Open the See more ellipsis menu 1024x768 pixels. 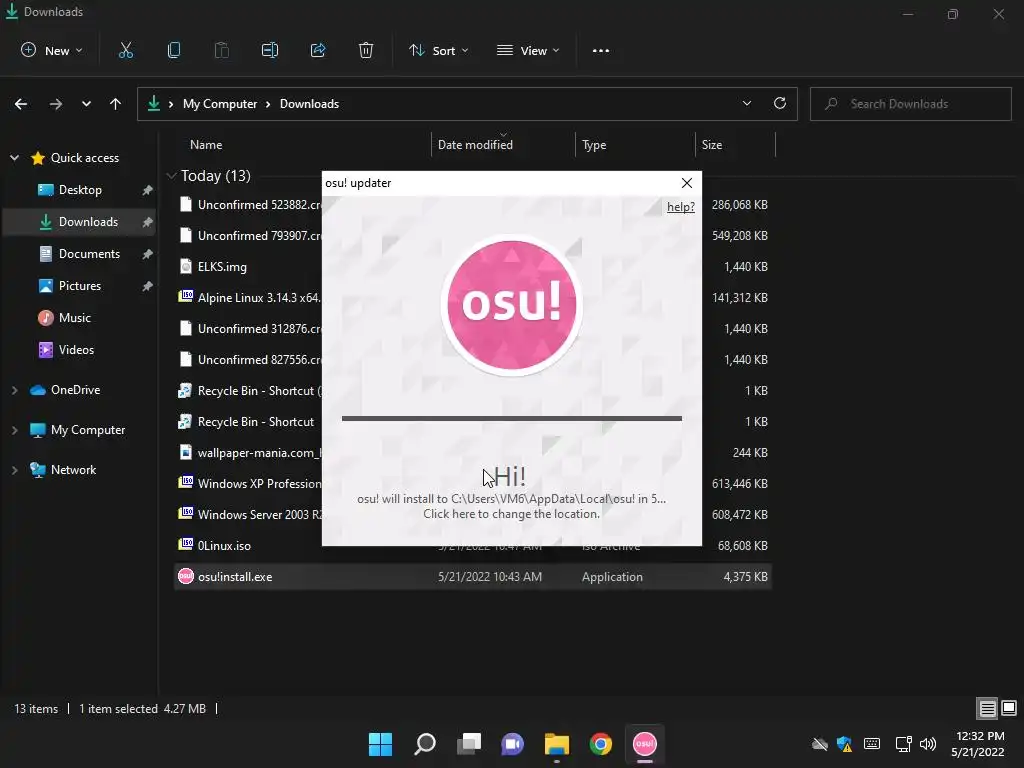pos(601,50)
